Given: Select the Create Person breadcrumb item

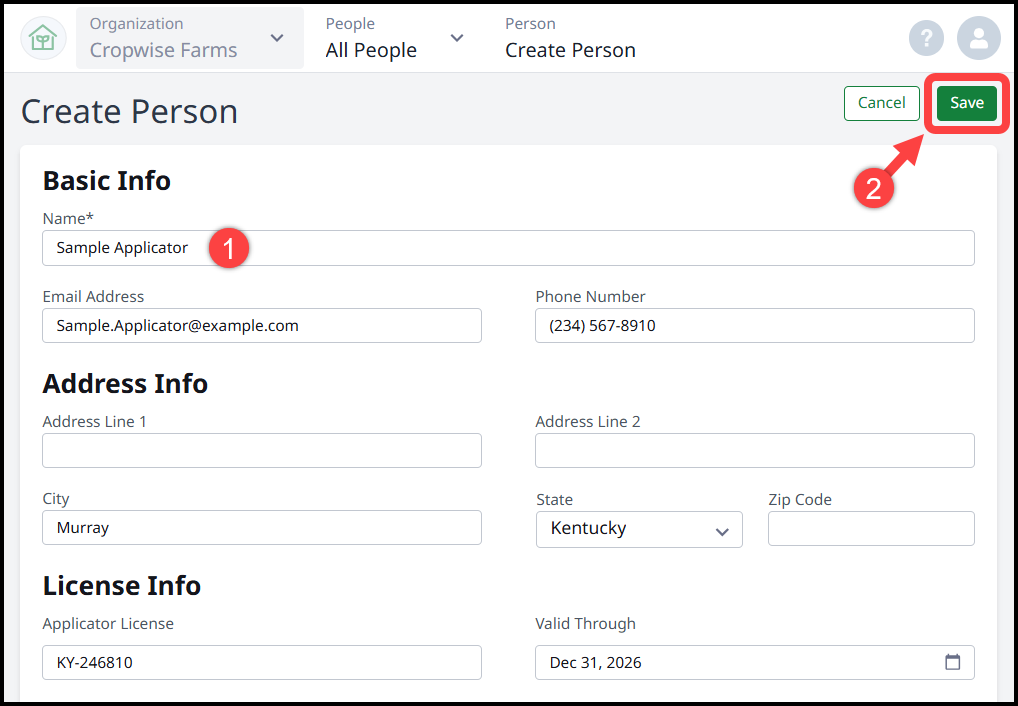Looking at the screenshot, I should point(570,49).
